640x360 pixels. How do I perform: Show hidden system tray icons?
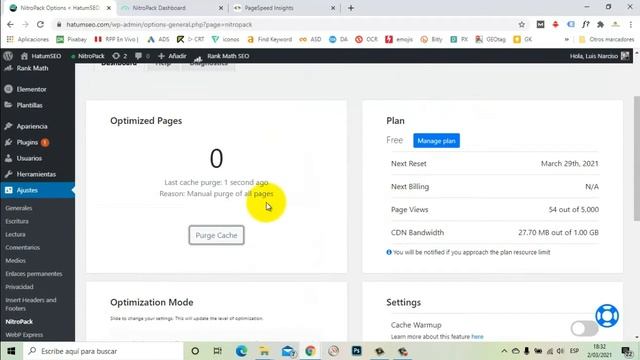click(504, 351)
